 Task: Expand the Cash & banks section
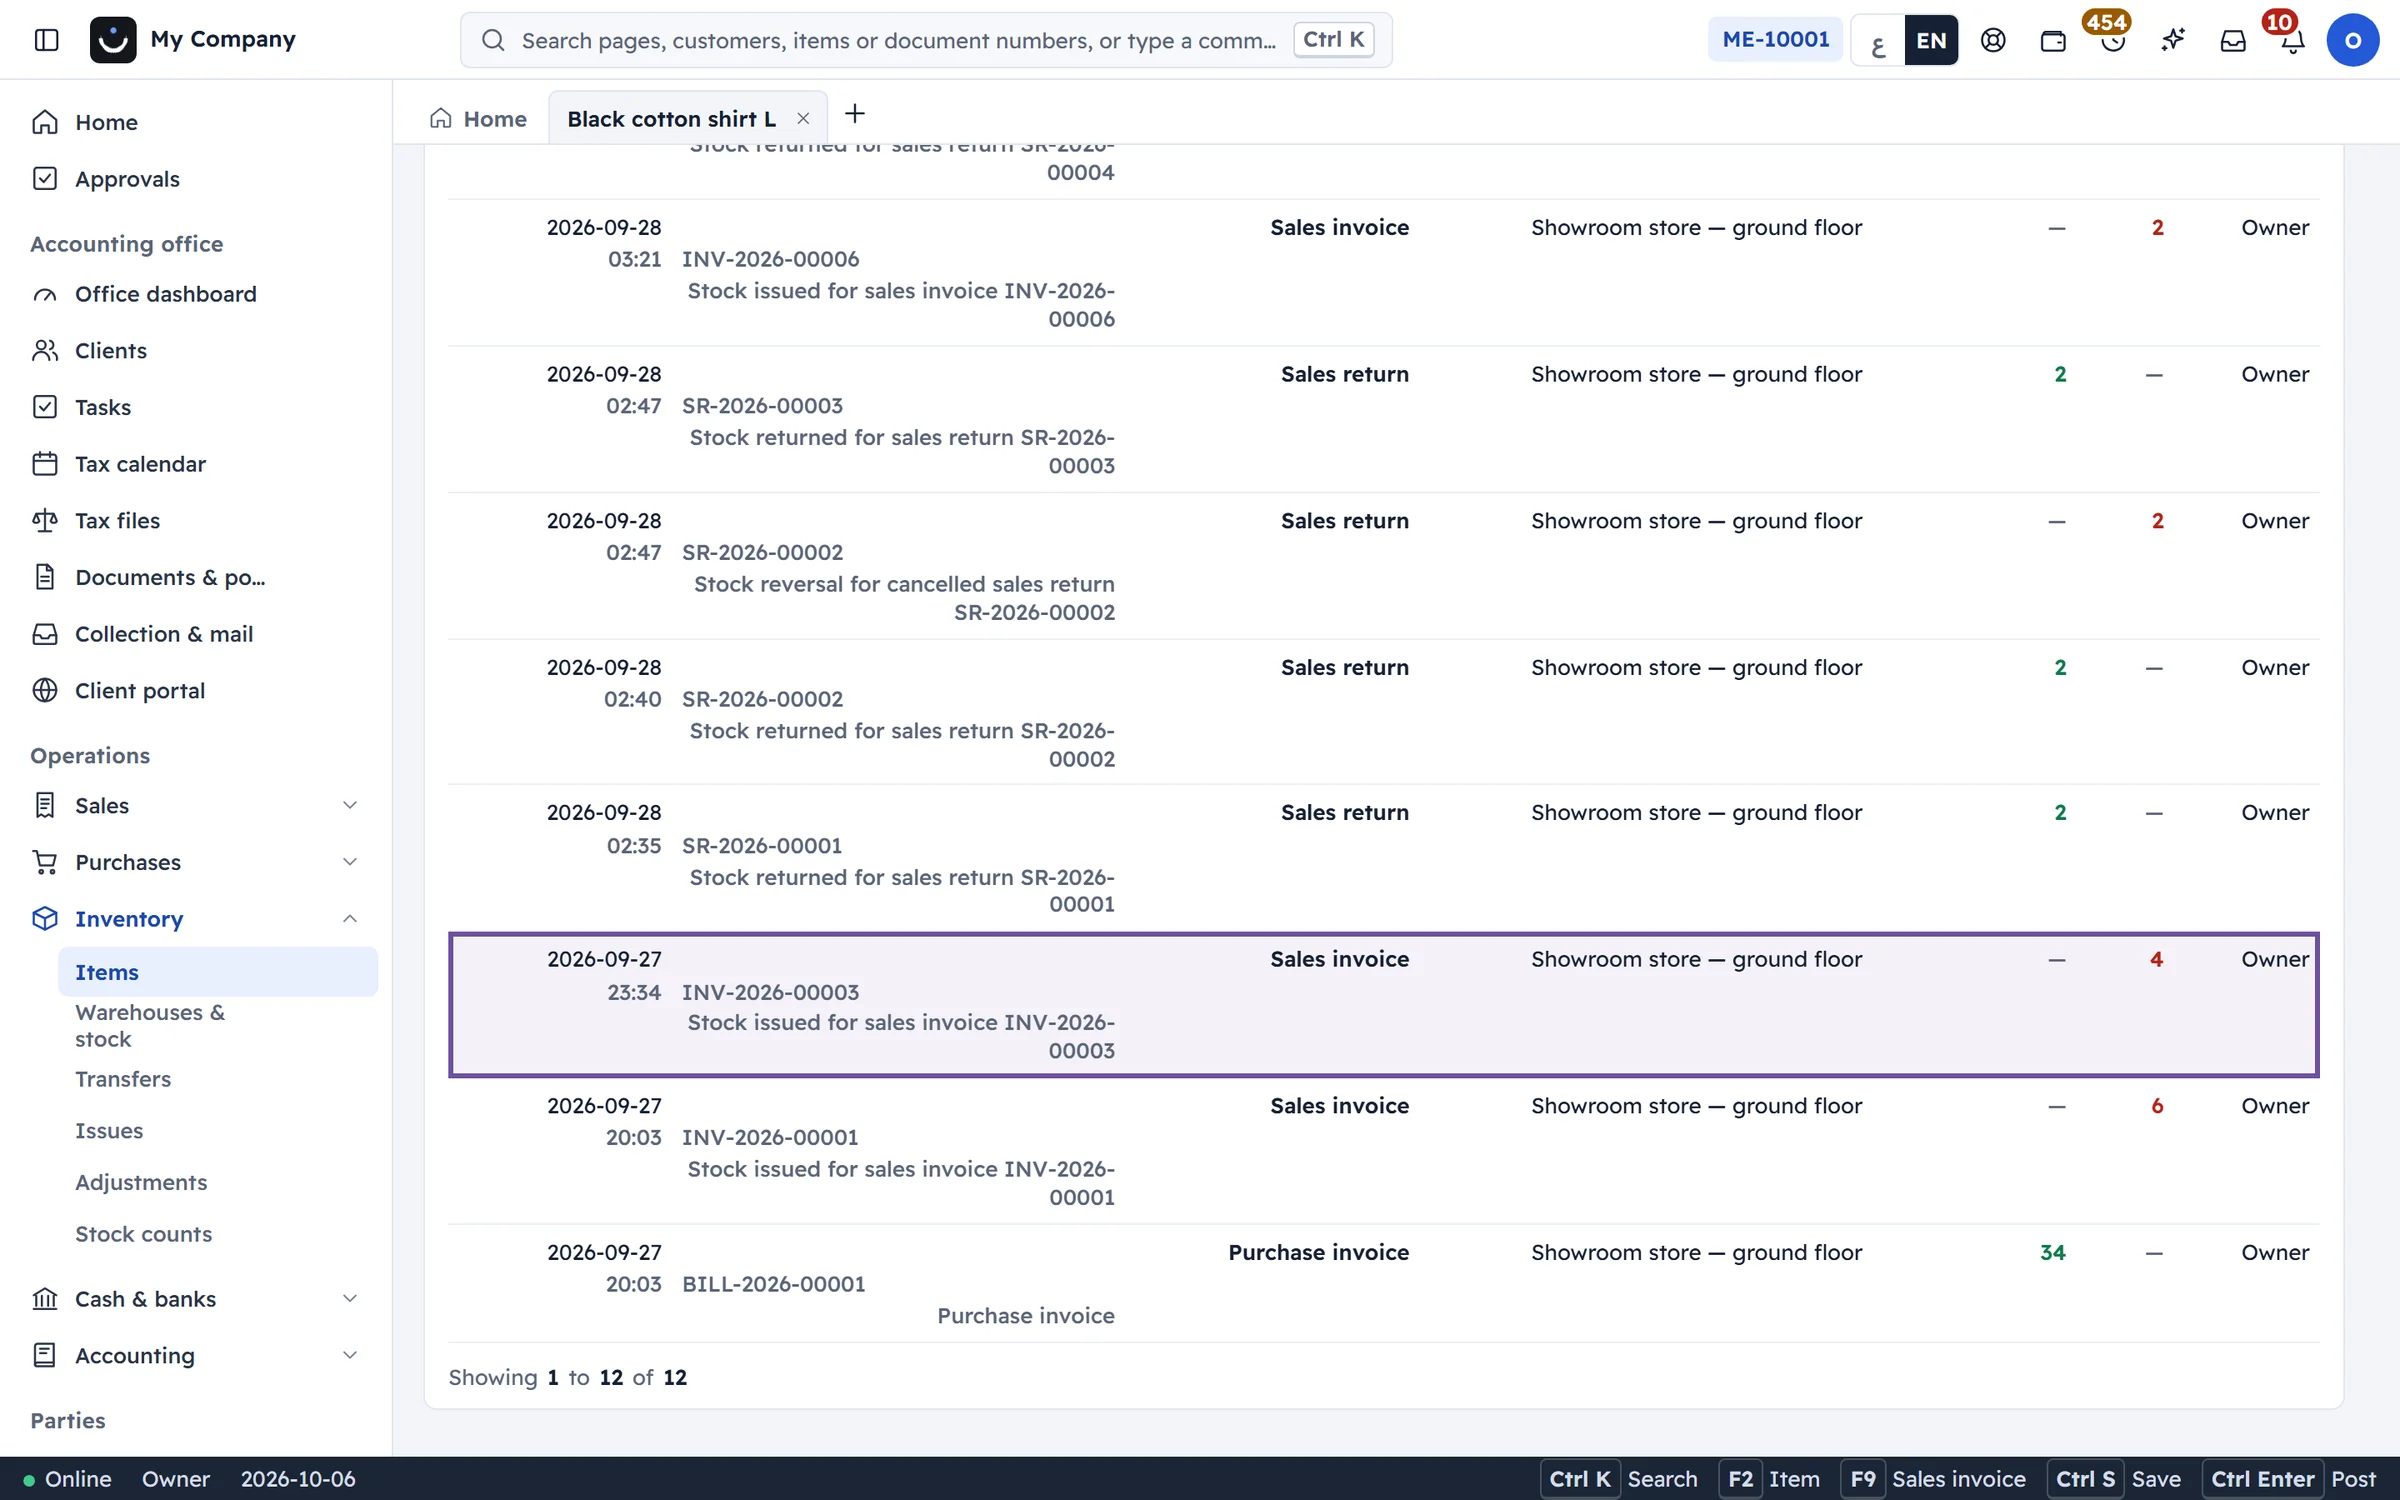[195, 1299]
